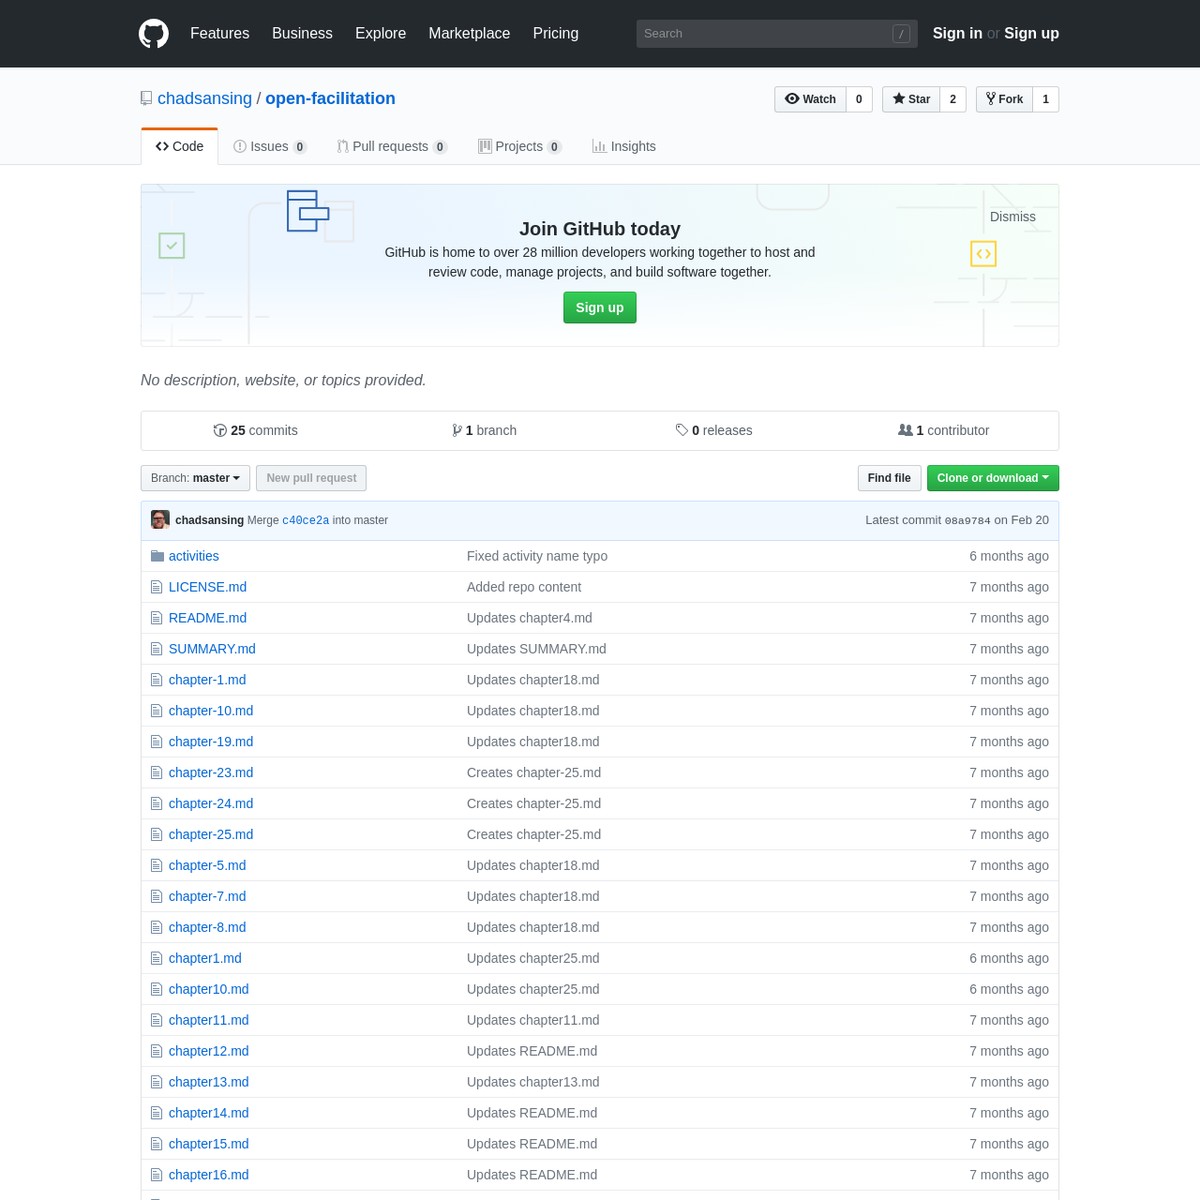1200x1200 pixels.
Task: Click the file icon next to chapter1.md
Action: pos(156,959)
